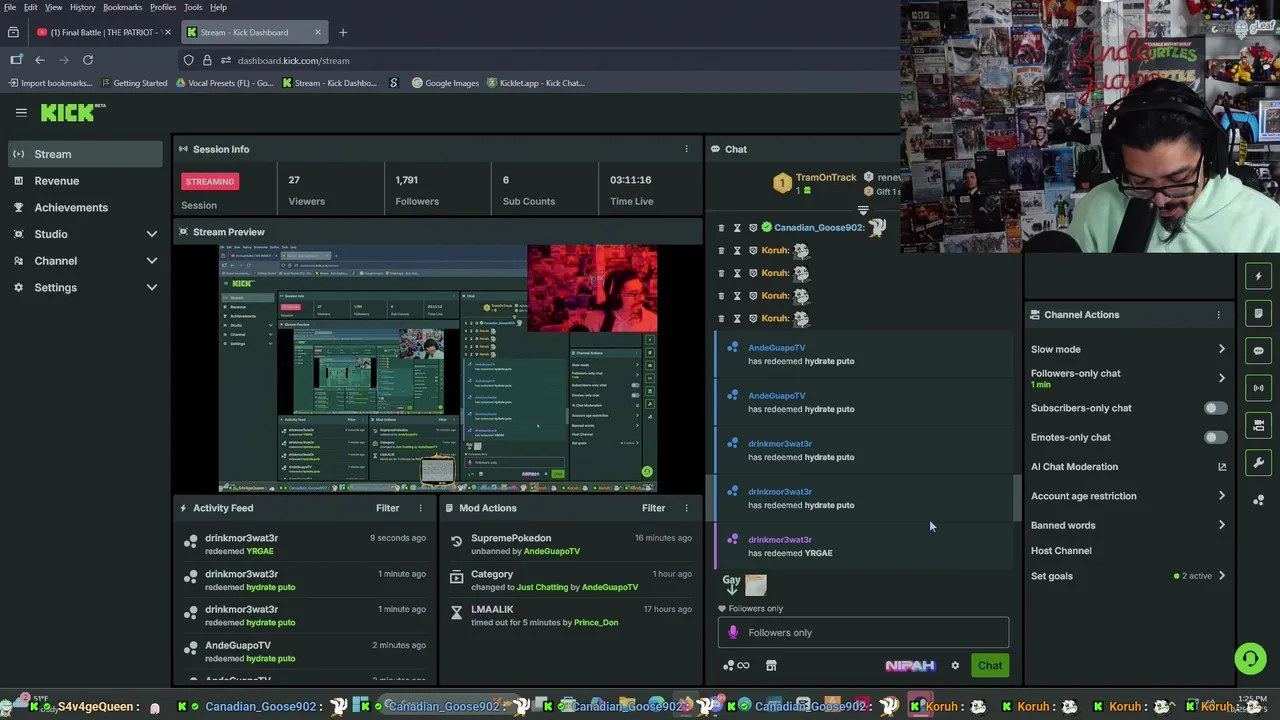1280x720 pixels.
Task: Open the chat shop icon
Action: click(771, 666)
